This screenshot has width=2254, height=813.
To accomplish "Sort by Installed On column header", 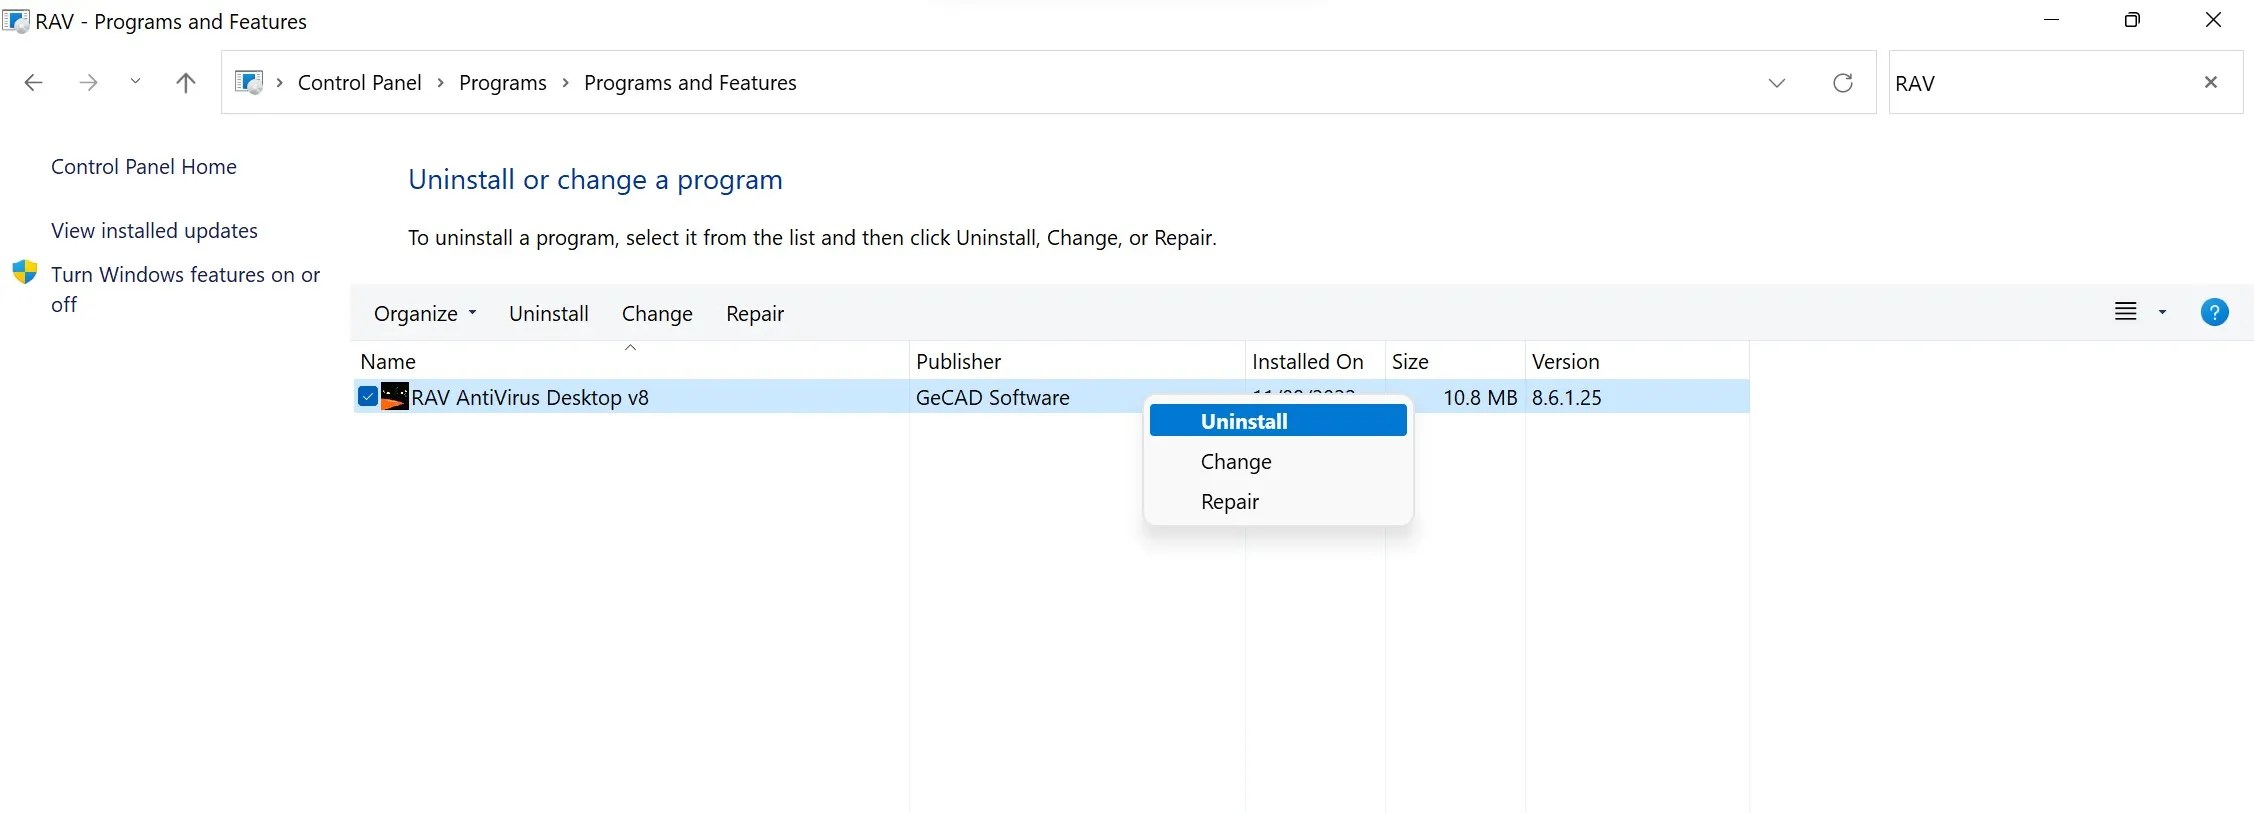I will pyautogui.click(x=1315, y=362).
